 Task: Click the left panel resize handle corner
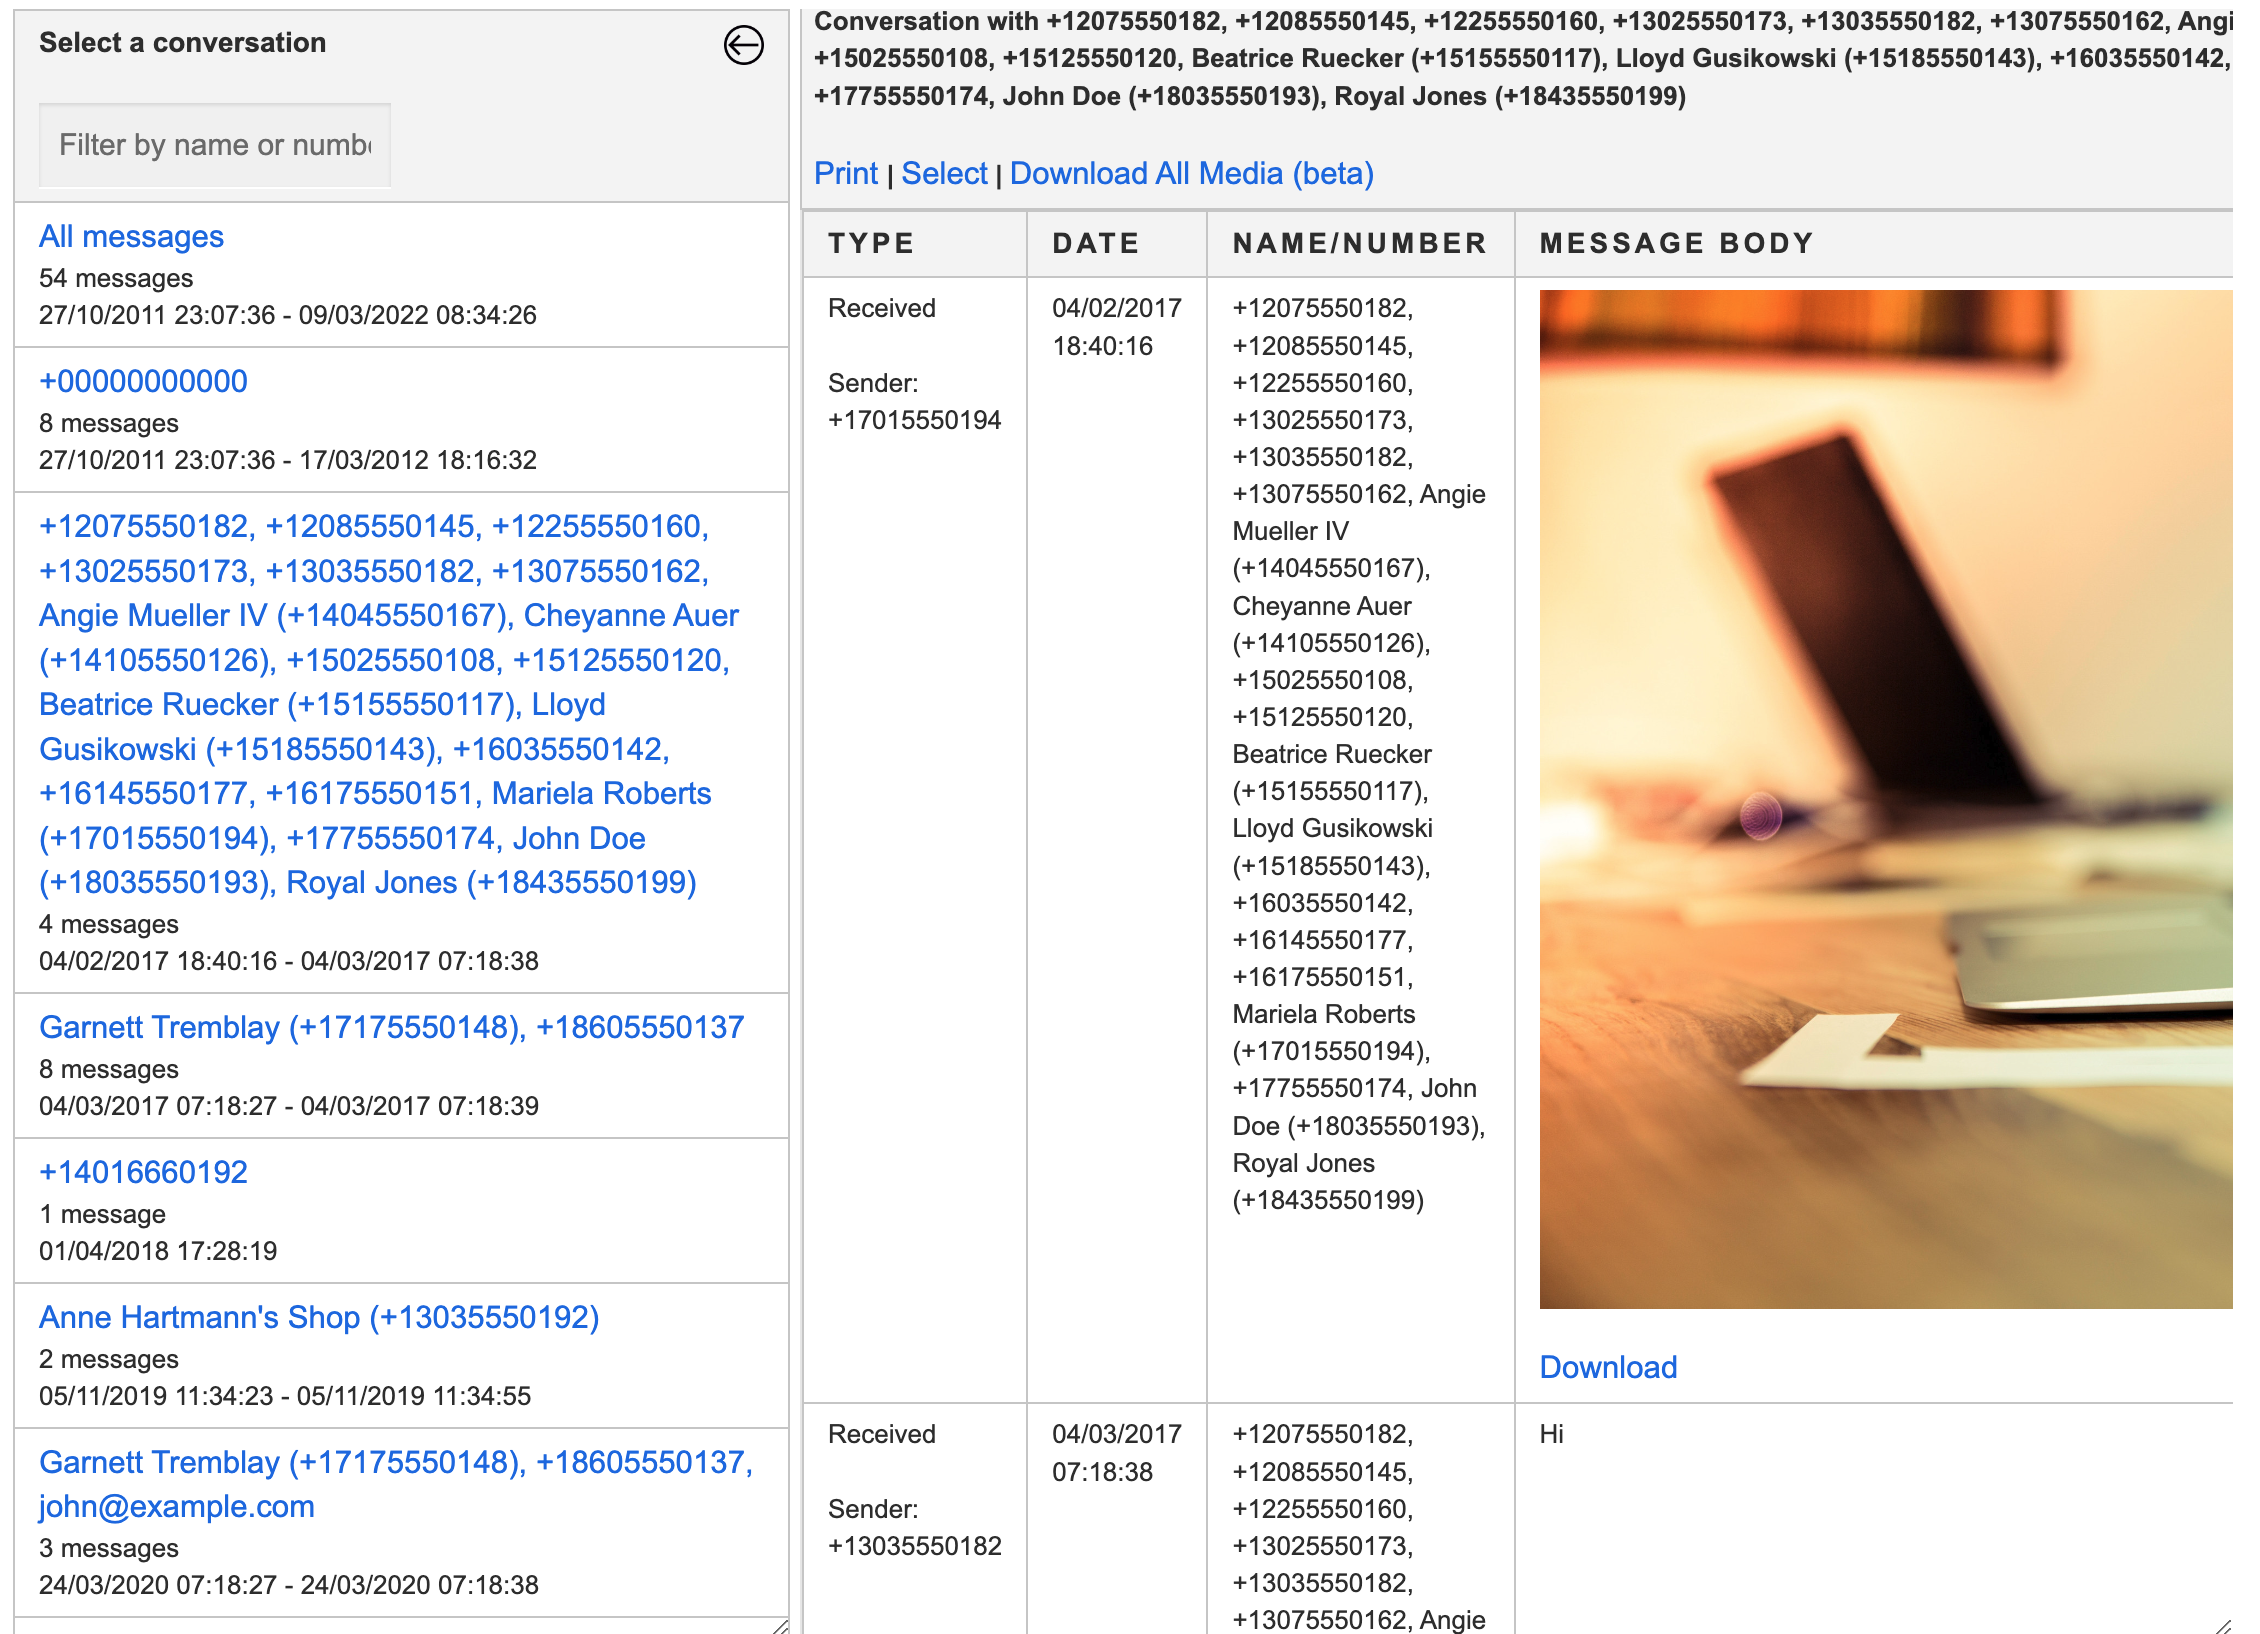click(781, 1626)
